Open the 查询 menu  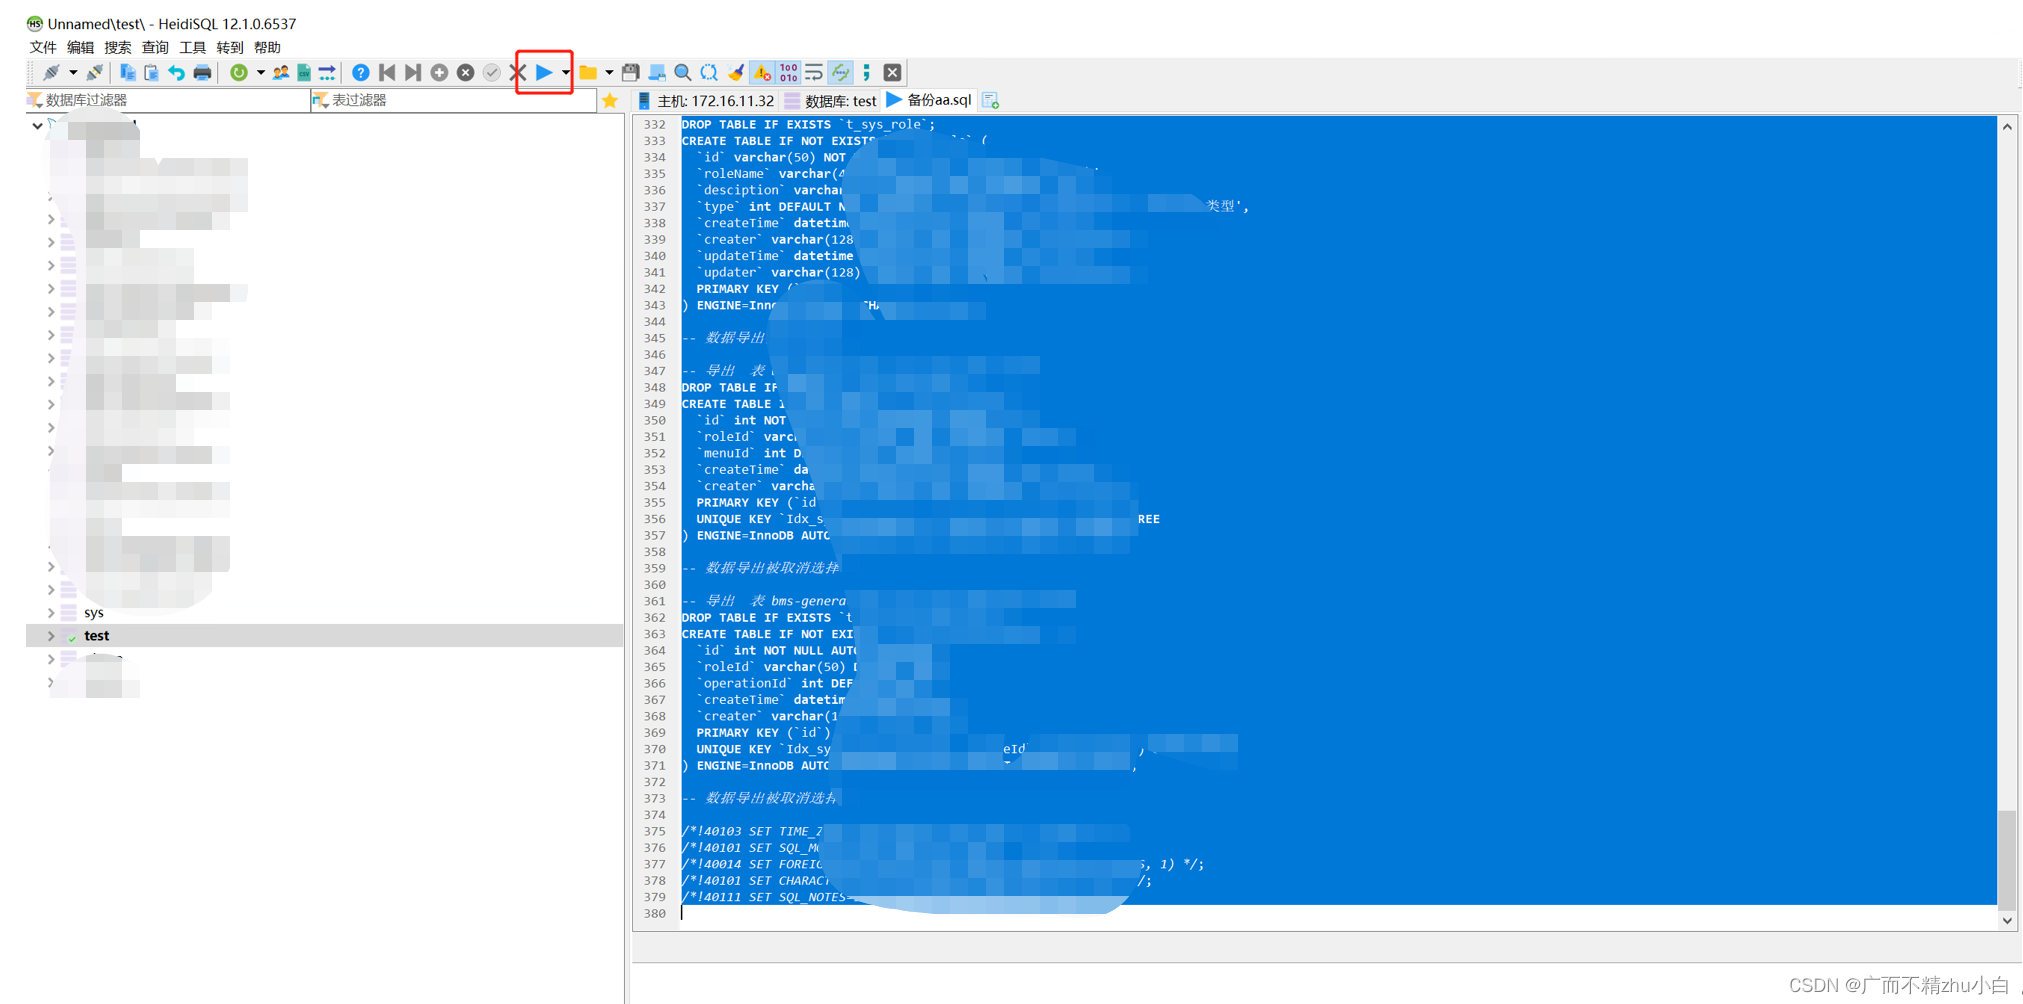click(155, 47)
